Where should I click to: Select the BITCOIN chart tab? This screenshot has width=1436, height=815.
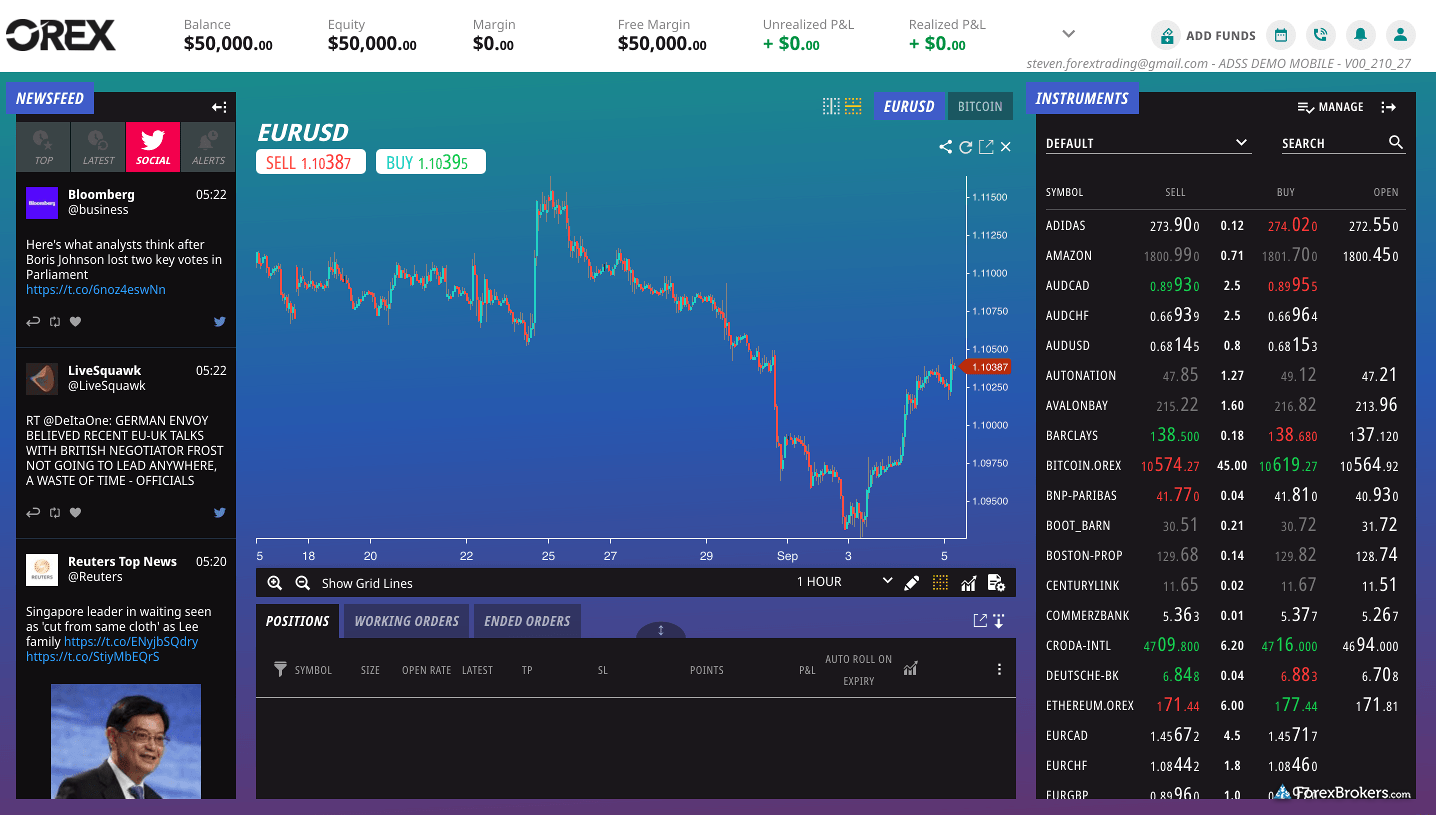point(980,106)
